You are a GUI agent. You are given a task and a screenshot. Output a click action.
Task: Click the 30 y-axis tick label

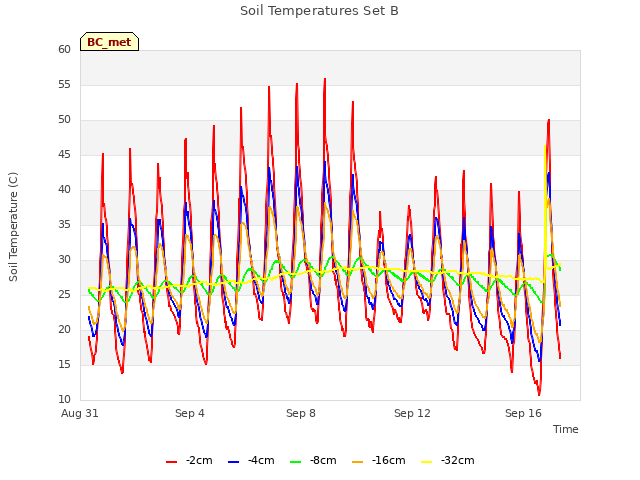64,260
